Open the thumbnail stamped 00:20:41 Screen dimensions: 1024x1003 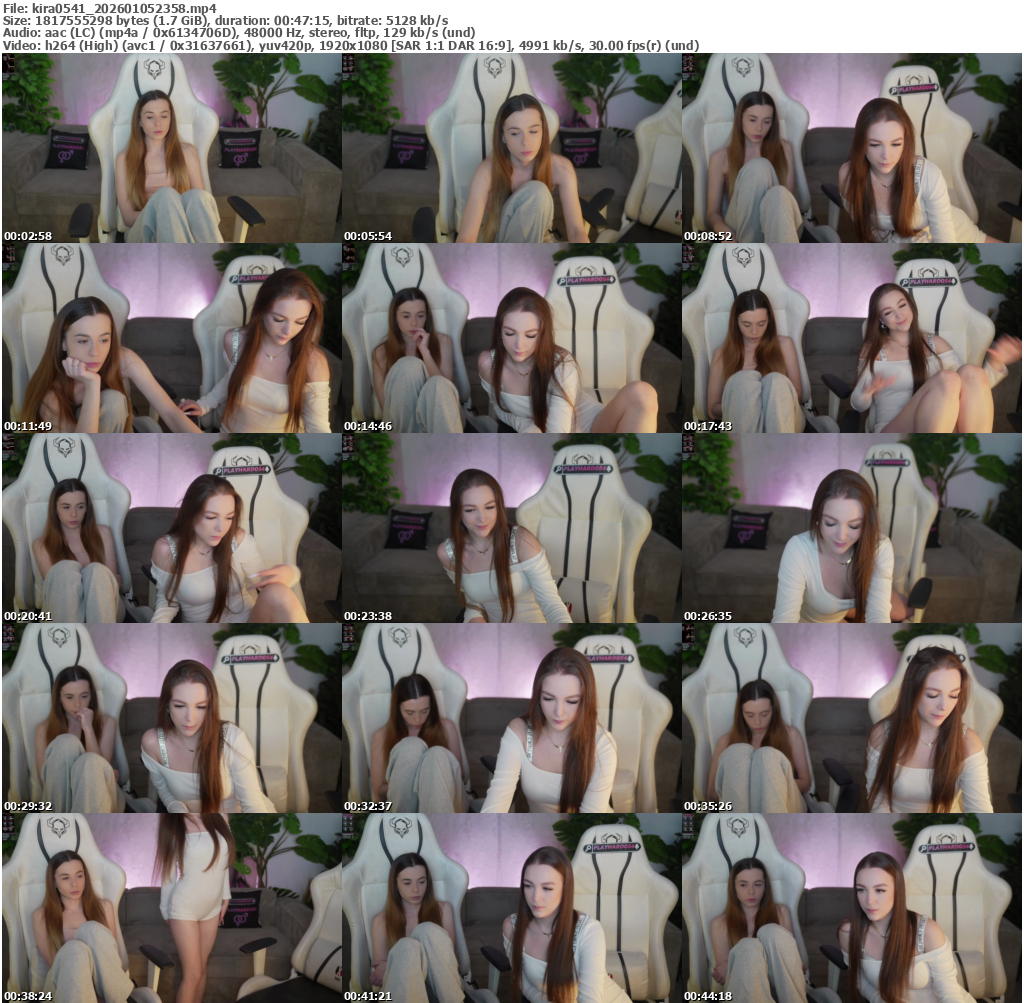(x=171, y=528)
